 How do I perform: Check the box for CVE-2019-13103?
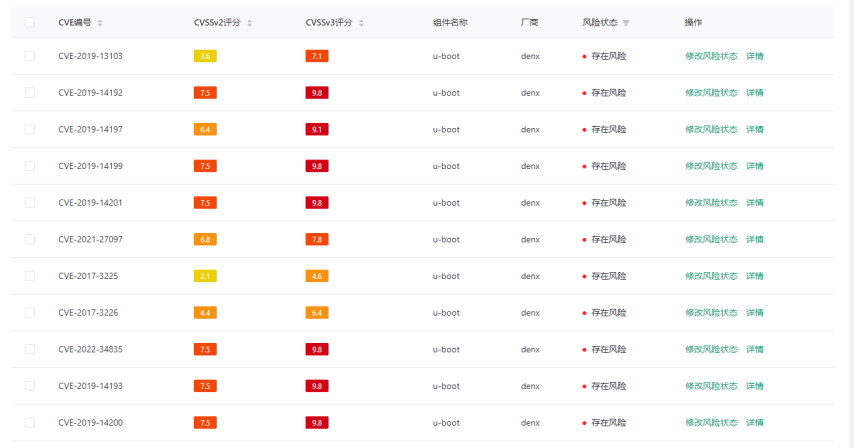coord(29,56)
